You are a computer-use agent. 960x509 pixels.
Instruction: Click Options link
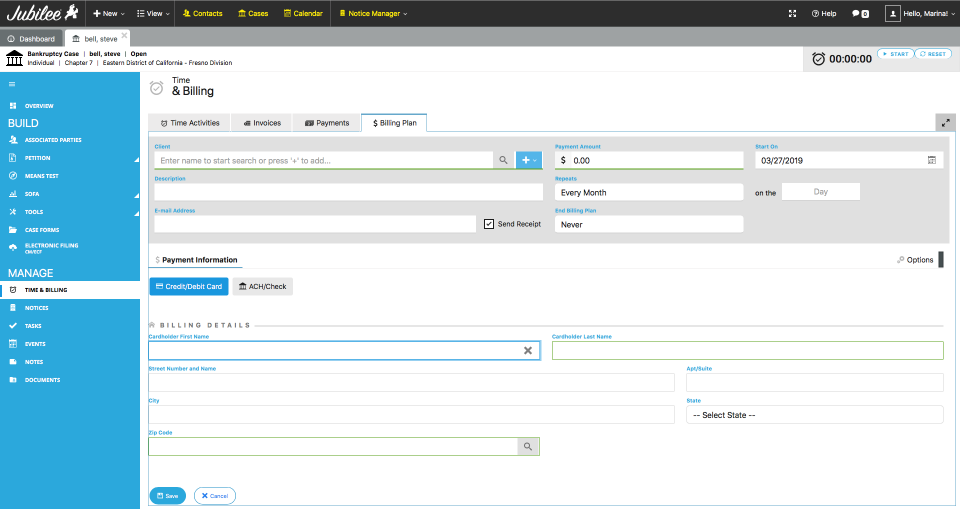[x=920, y=260]
